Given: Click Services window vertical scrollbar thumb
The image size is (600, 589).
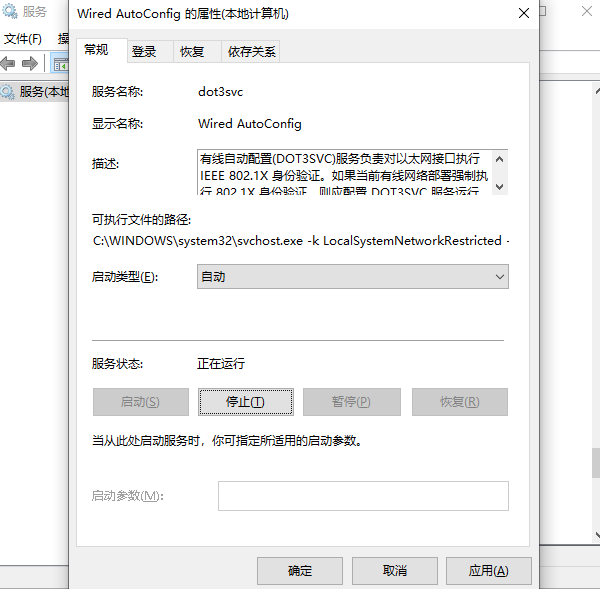Looking at the screenshot, I should [x=596, y=463].
